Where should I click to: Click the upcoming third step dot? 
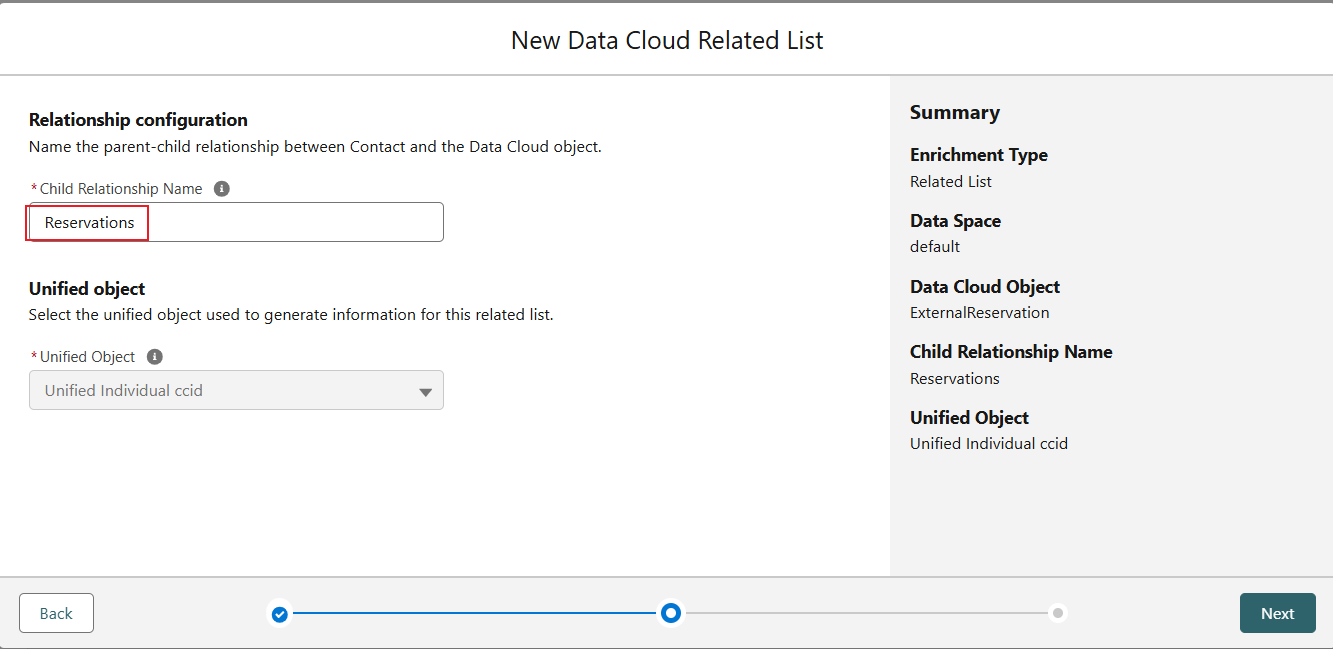pos(1058,612)
